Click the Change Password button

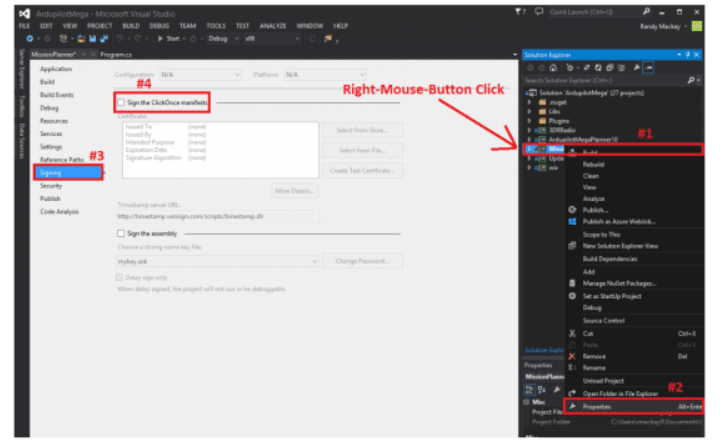pyautogui.click(x=362, y=261)
